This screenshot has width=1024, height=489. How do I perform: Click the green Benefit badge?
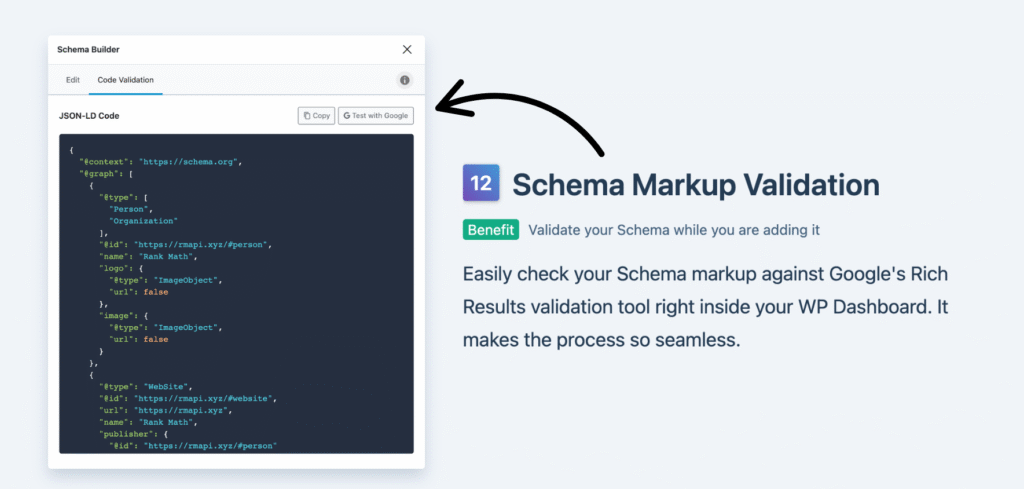[x=491, y=230]
